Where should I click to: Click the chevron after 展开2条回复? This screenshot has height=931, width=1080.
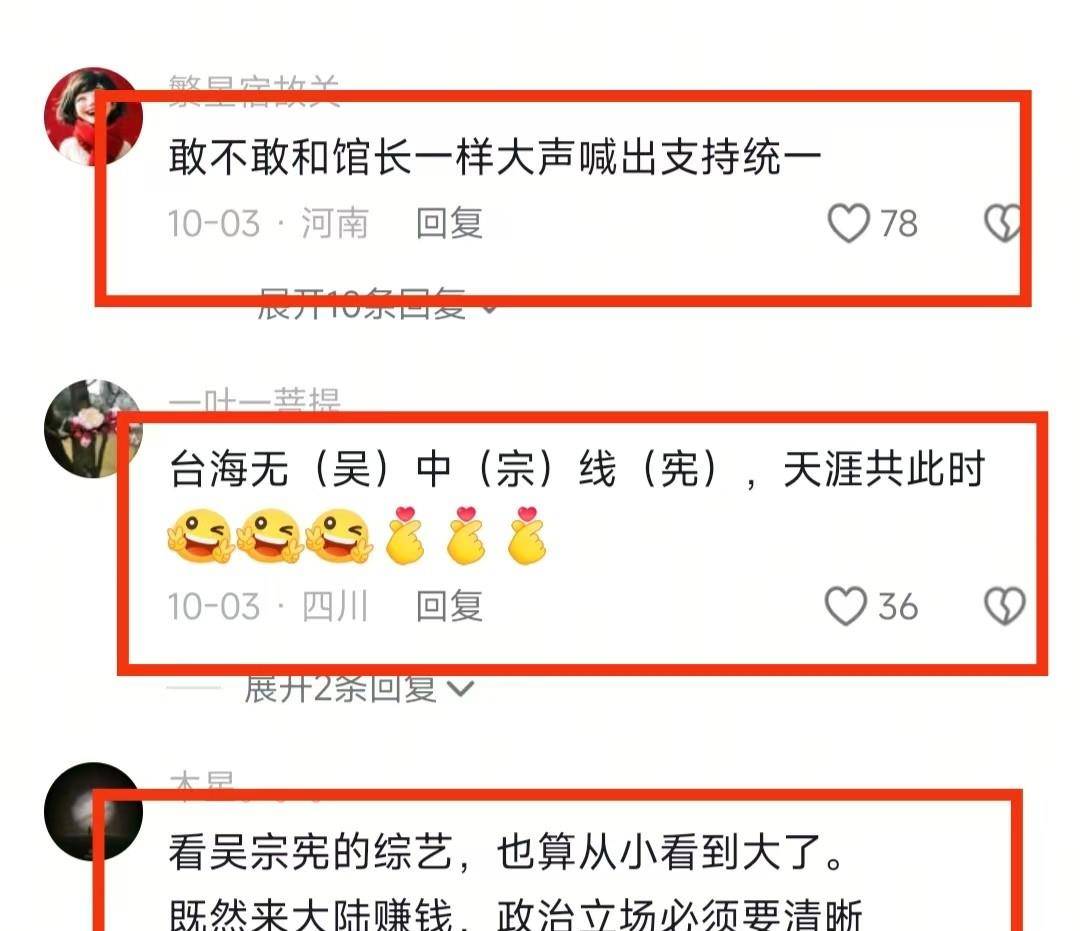pyautogui.click(x=460, y=688)
